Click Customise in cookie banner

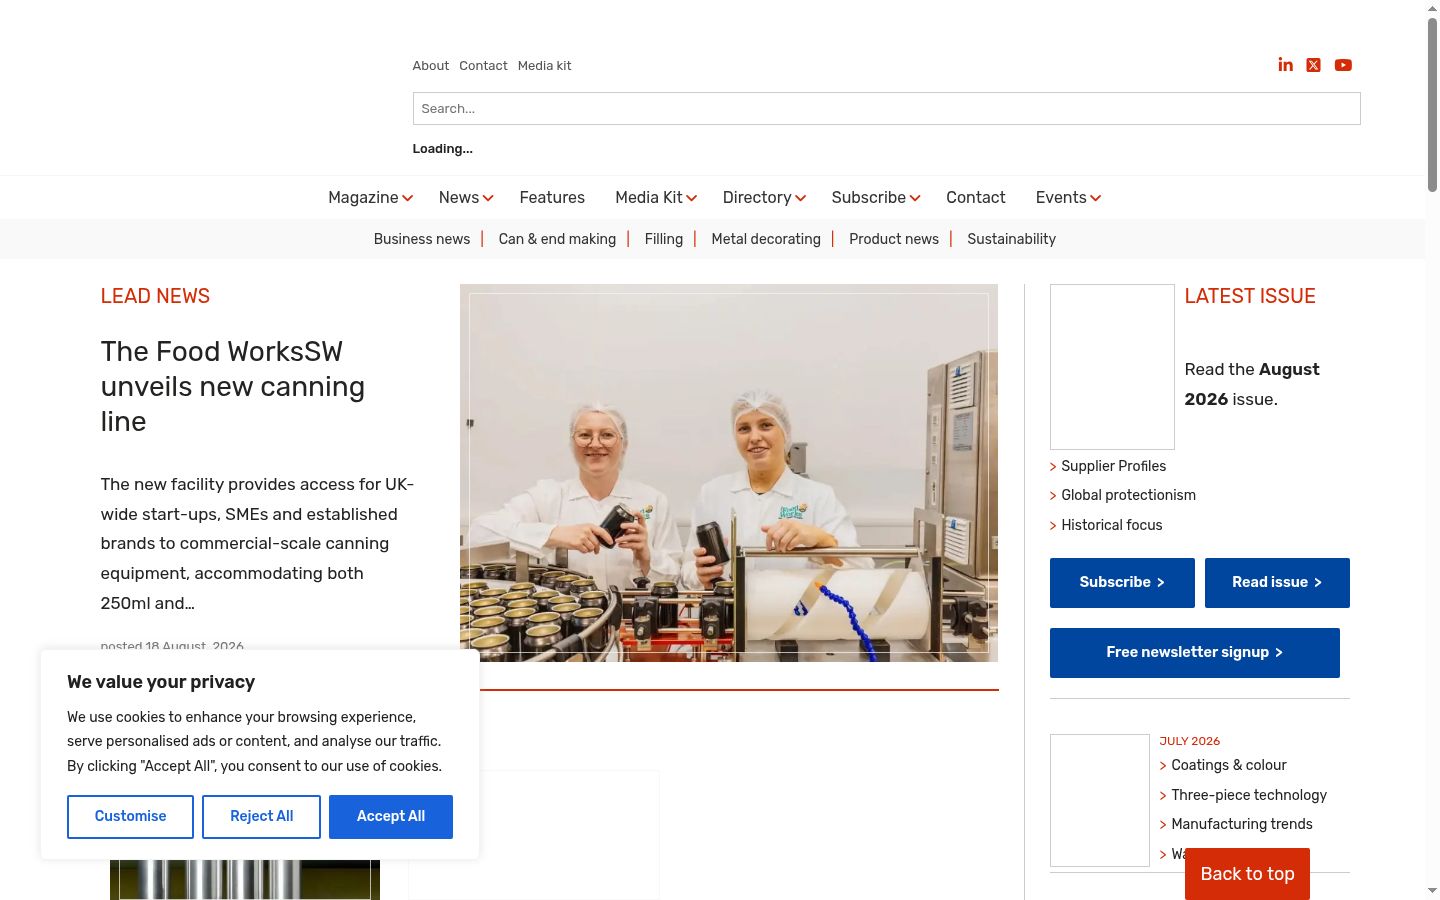(x=130, y=817)
